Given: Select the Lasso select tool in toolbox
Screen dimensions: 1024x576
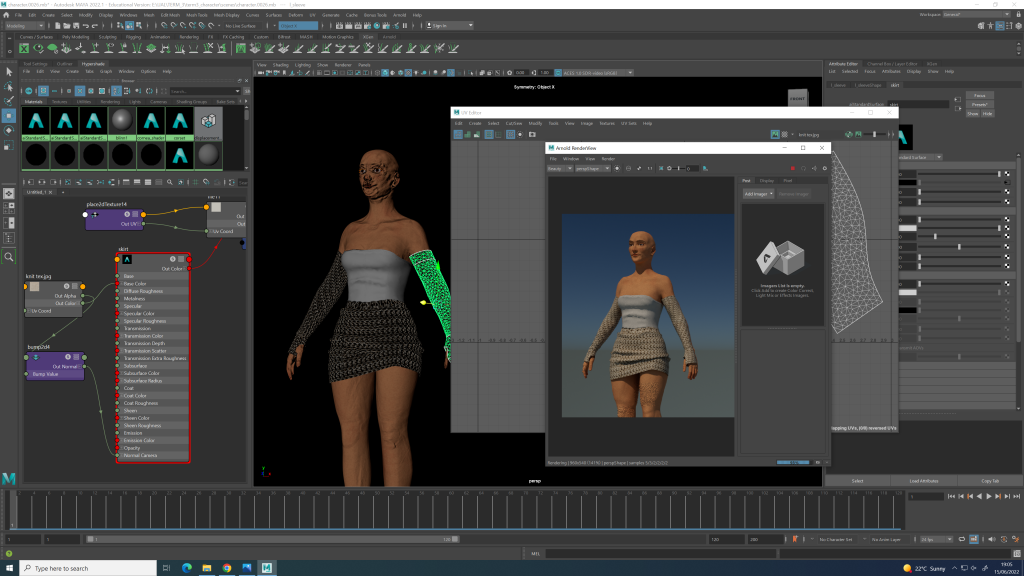Looking at the screenshot, I should (9, 86).
